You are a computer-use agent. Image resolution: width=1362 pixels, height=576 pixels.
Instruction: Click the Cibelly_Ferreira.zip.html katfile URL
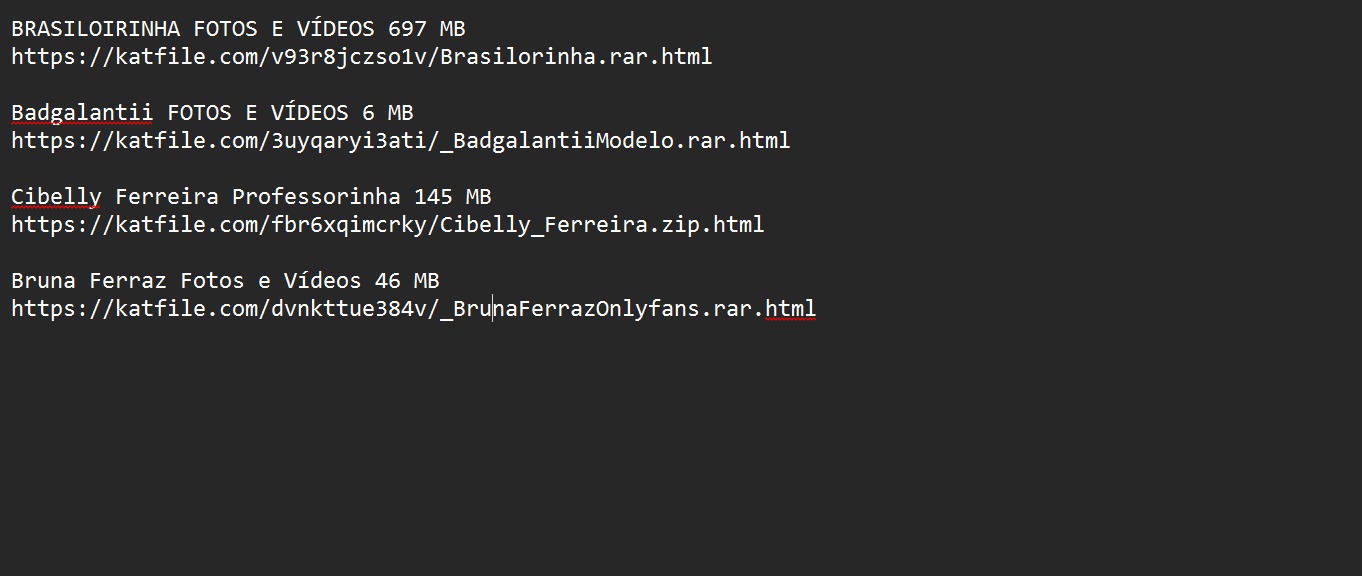[x=388, y=225]
